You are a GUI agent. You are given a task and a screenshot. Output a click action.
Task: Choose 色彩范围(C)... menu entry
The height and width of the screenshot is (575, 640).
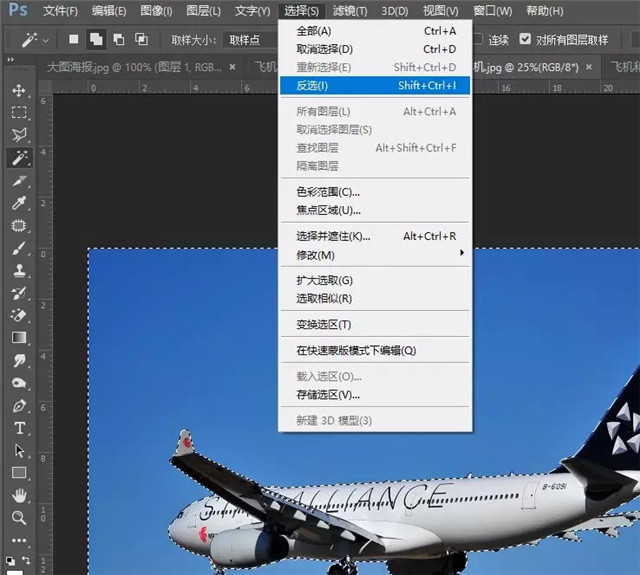(328, 192)
